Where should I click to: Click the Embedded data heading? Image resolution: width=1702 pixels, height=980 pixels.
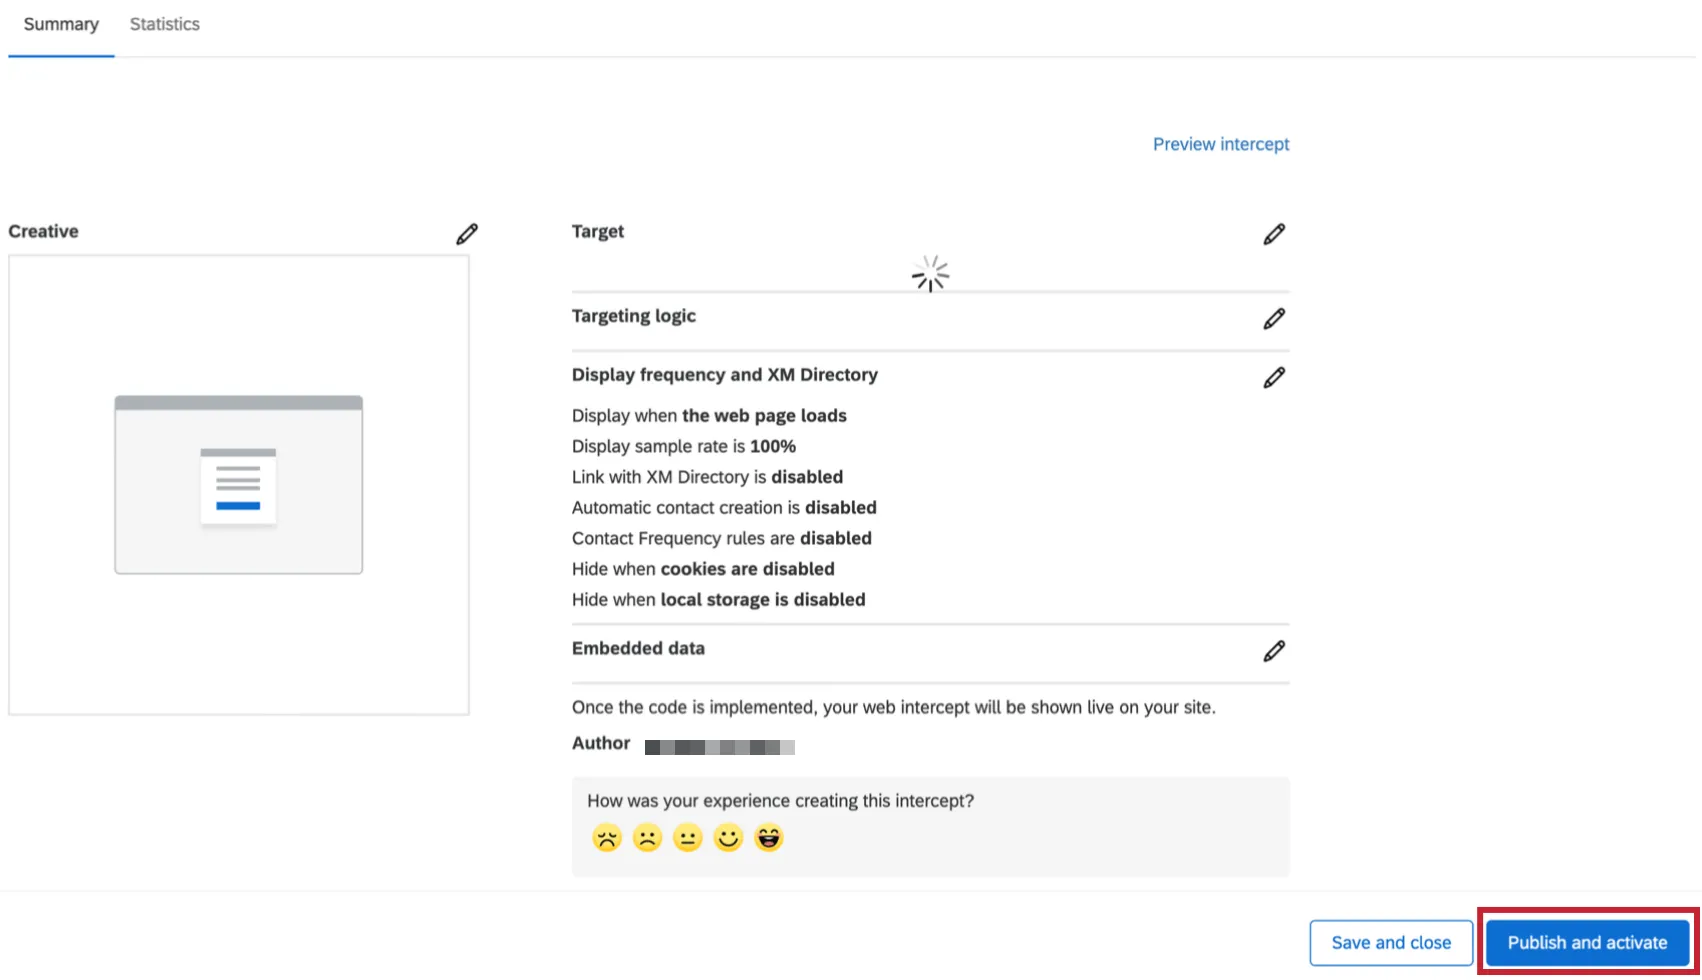(638, 648)
